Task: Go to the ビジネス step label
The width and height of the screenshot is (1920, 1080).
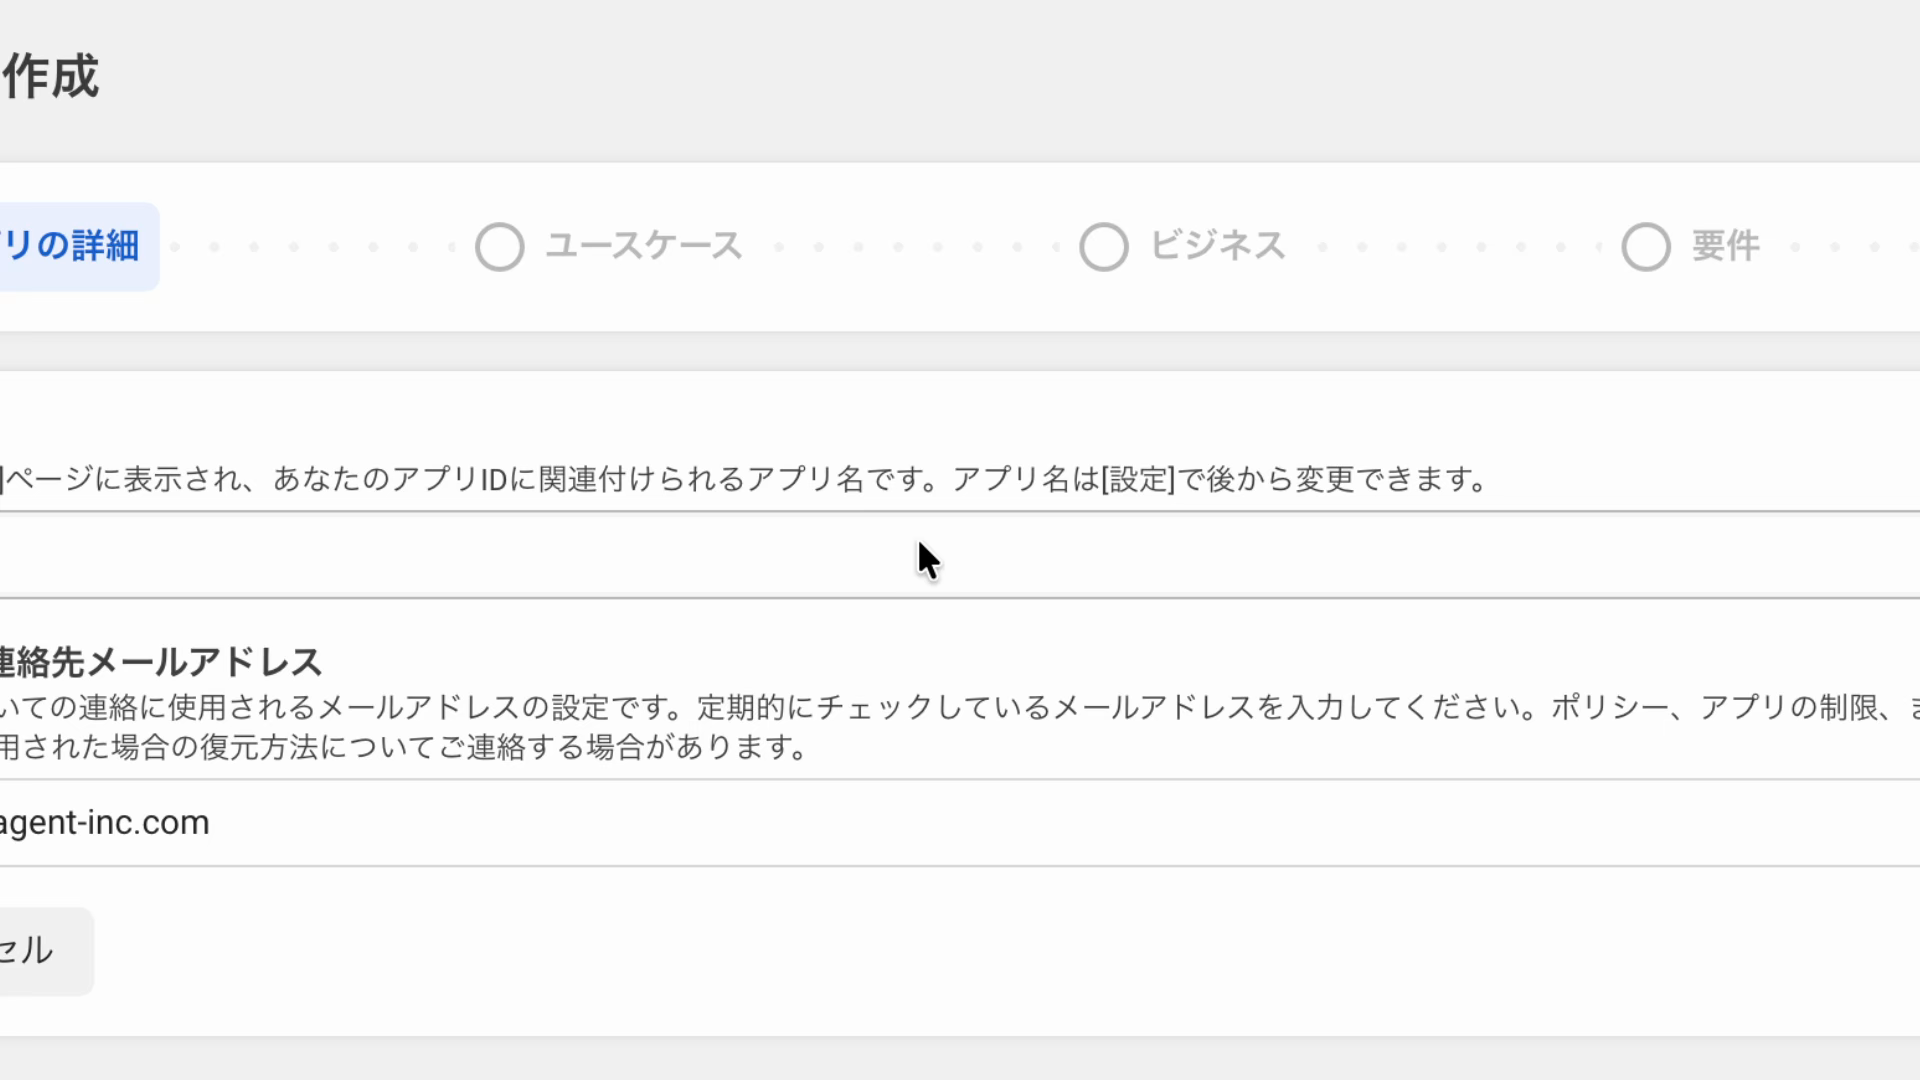Action: click(x=1218, y=246)
